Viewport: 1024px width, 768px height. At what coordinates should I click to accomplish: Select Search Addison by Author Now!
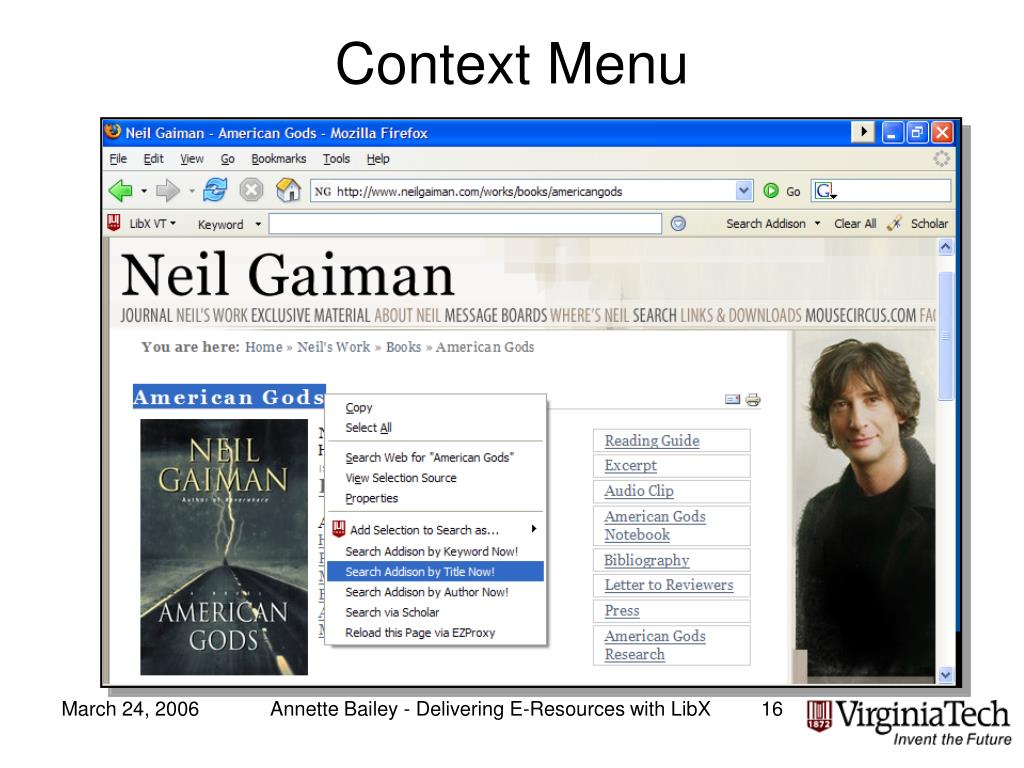tap(435, 592)
